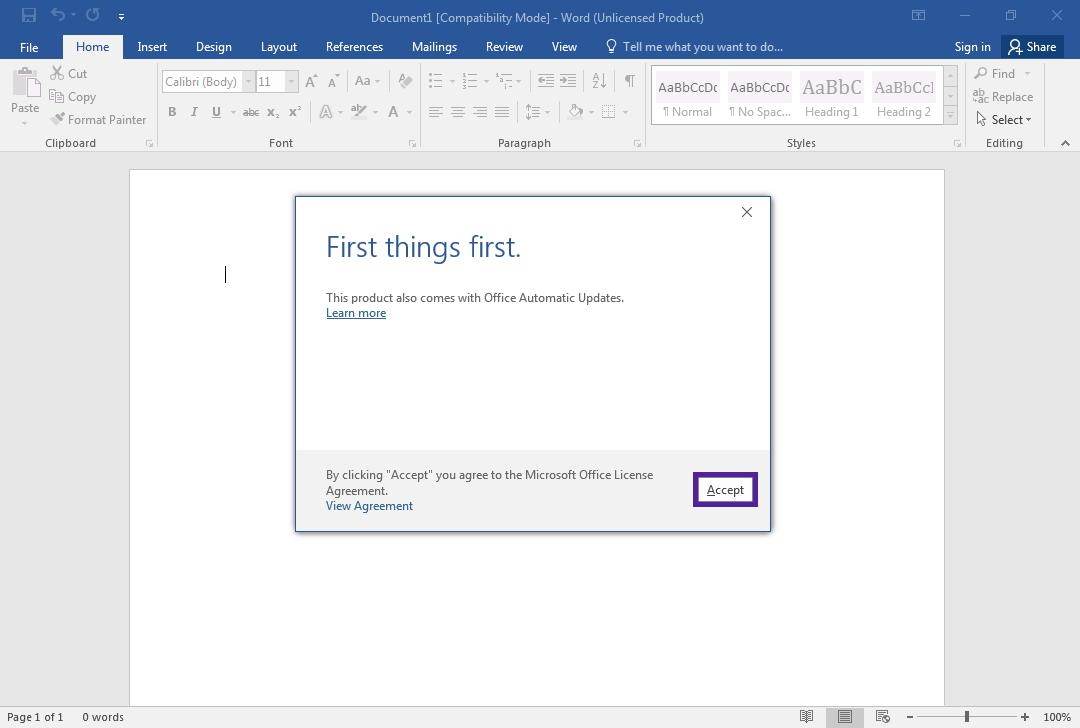Click Share in top right
The height and width of the screenshot is (728, 1080).
[1032, 47]
